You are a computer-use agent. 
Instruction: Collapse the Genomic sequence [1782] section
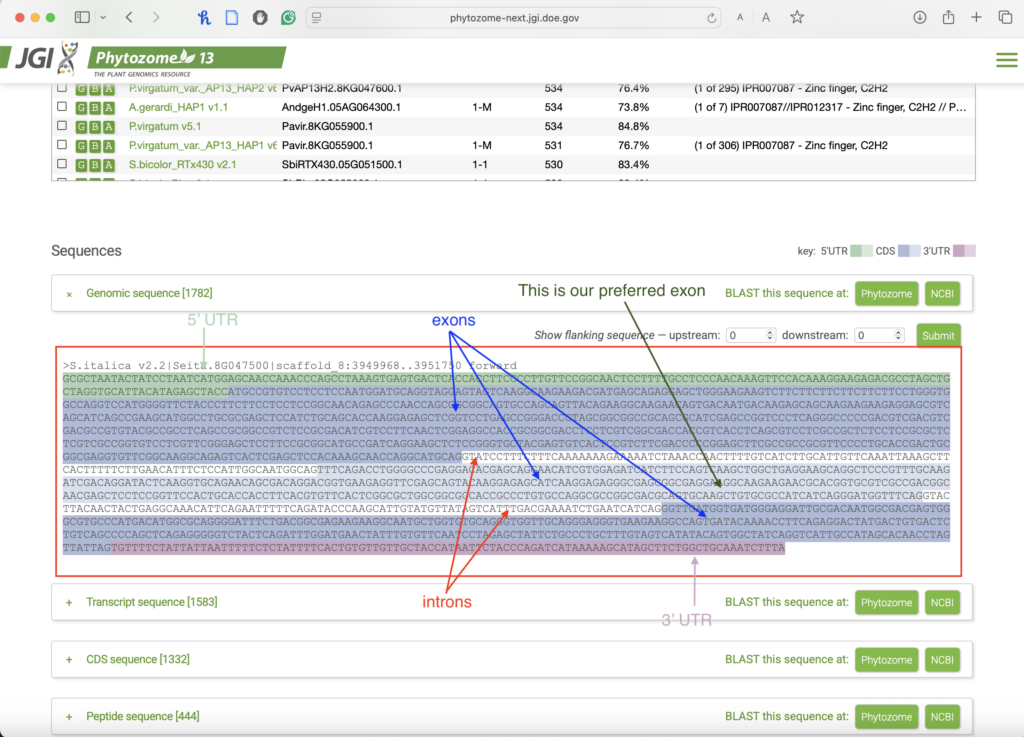(69, 294)
